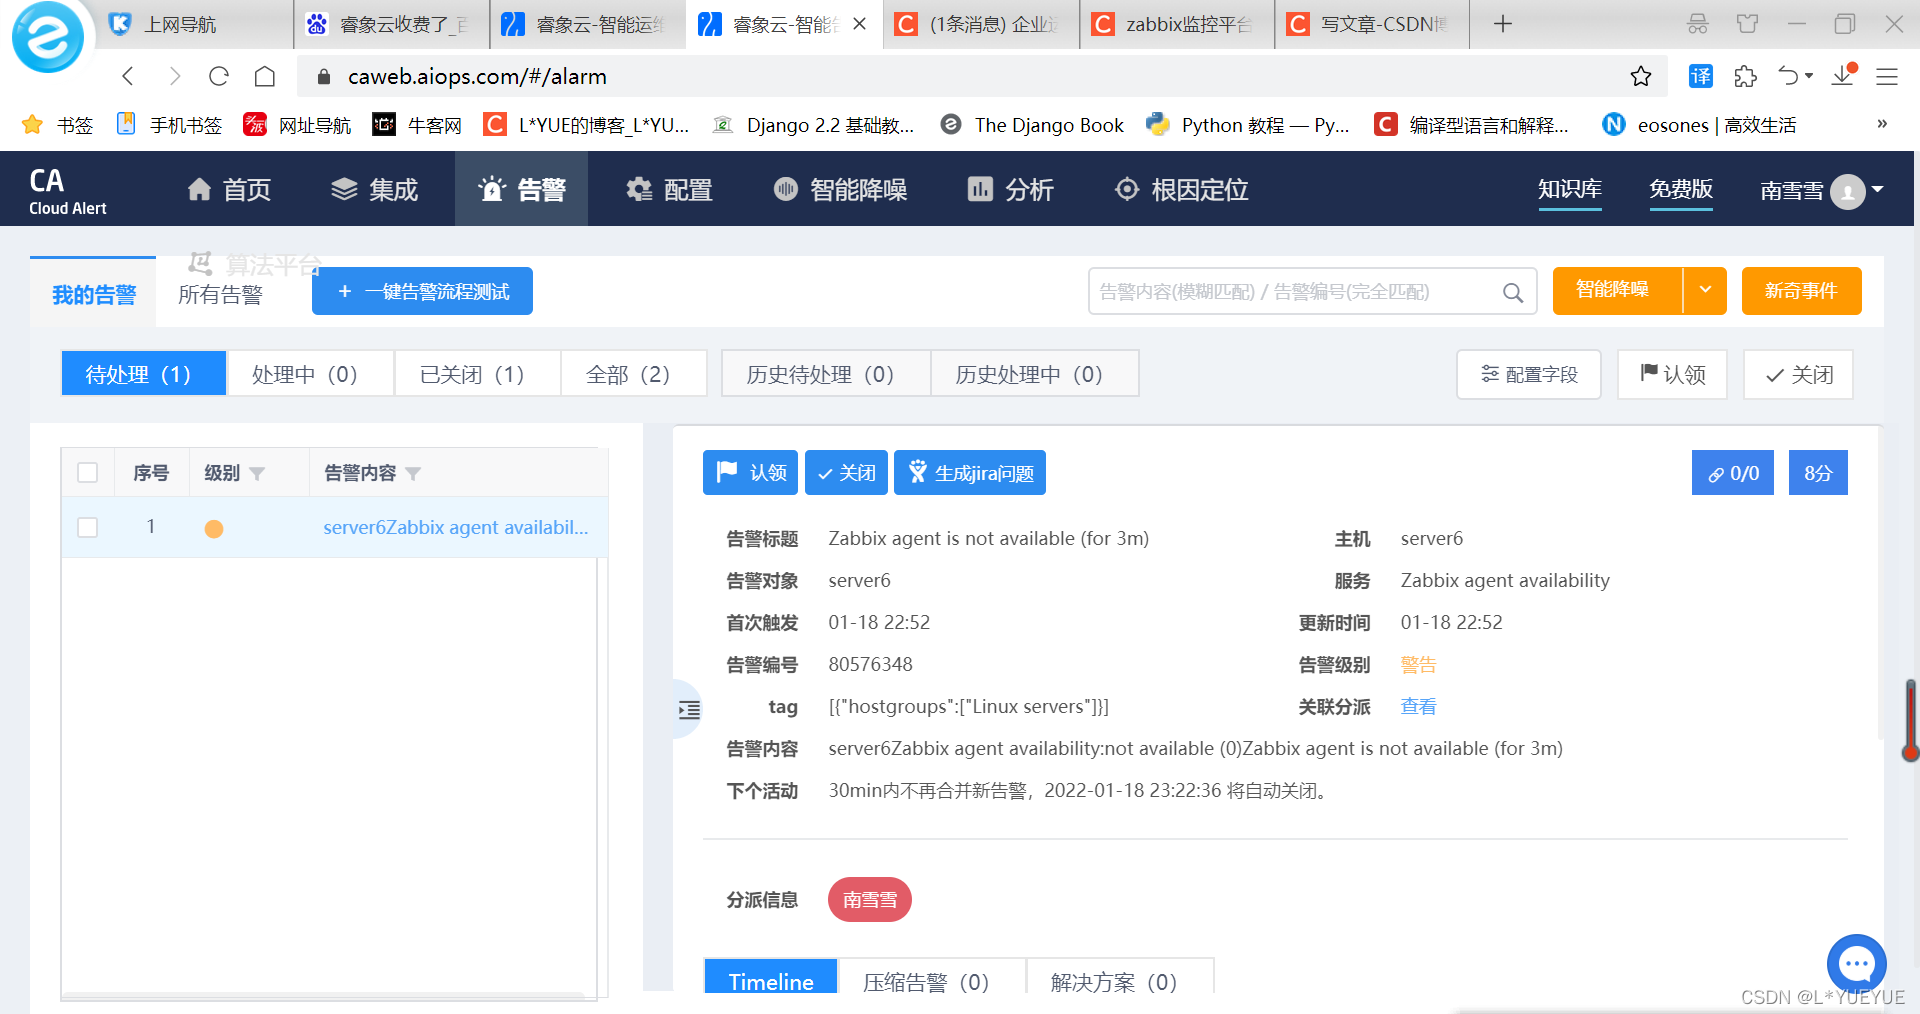Click 一键告警流程测试 button
Image resolution: width=1920 pixels, height=1014 pixels.
(422, 291)
